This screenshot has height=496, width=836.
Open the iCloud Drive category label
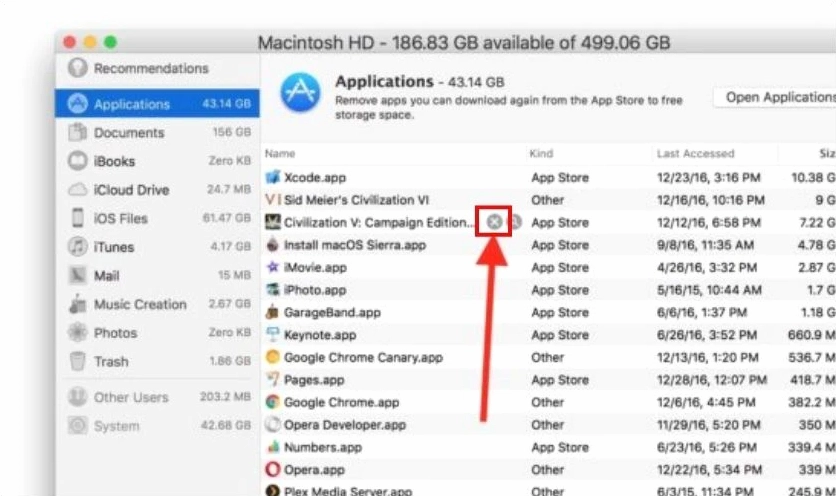(131, 190)
